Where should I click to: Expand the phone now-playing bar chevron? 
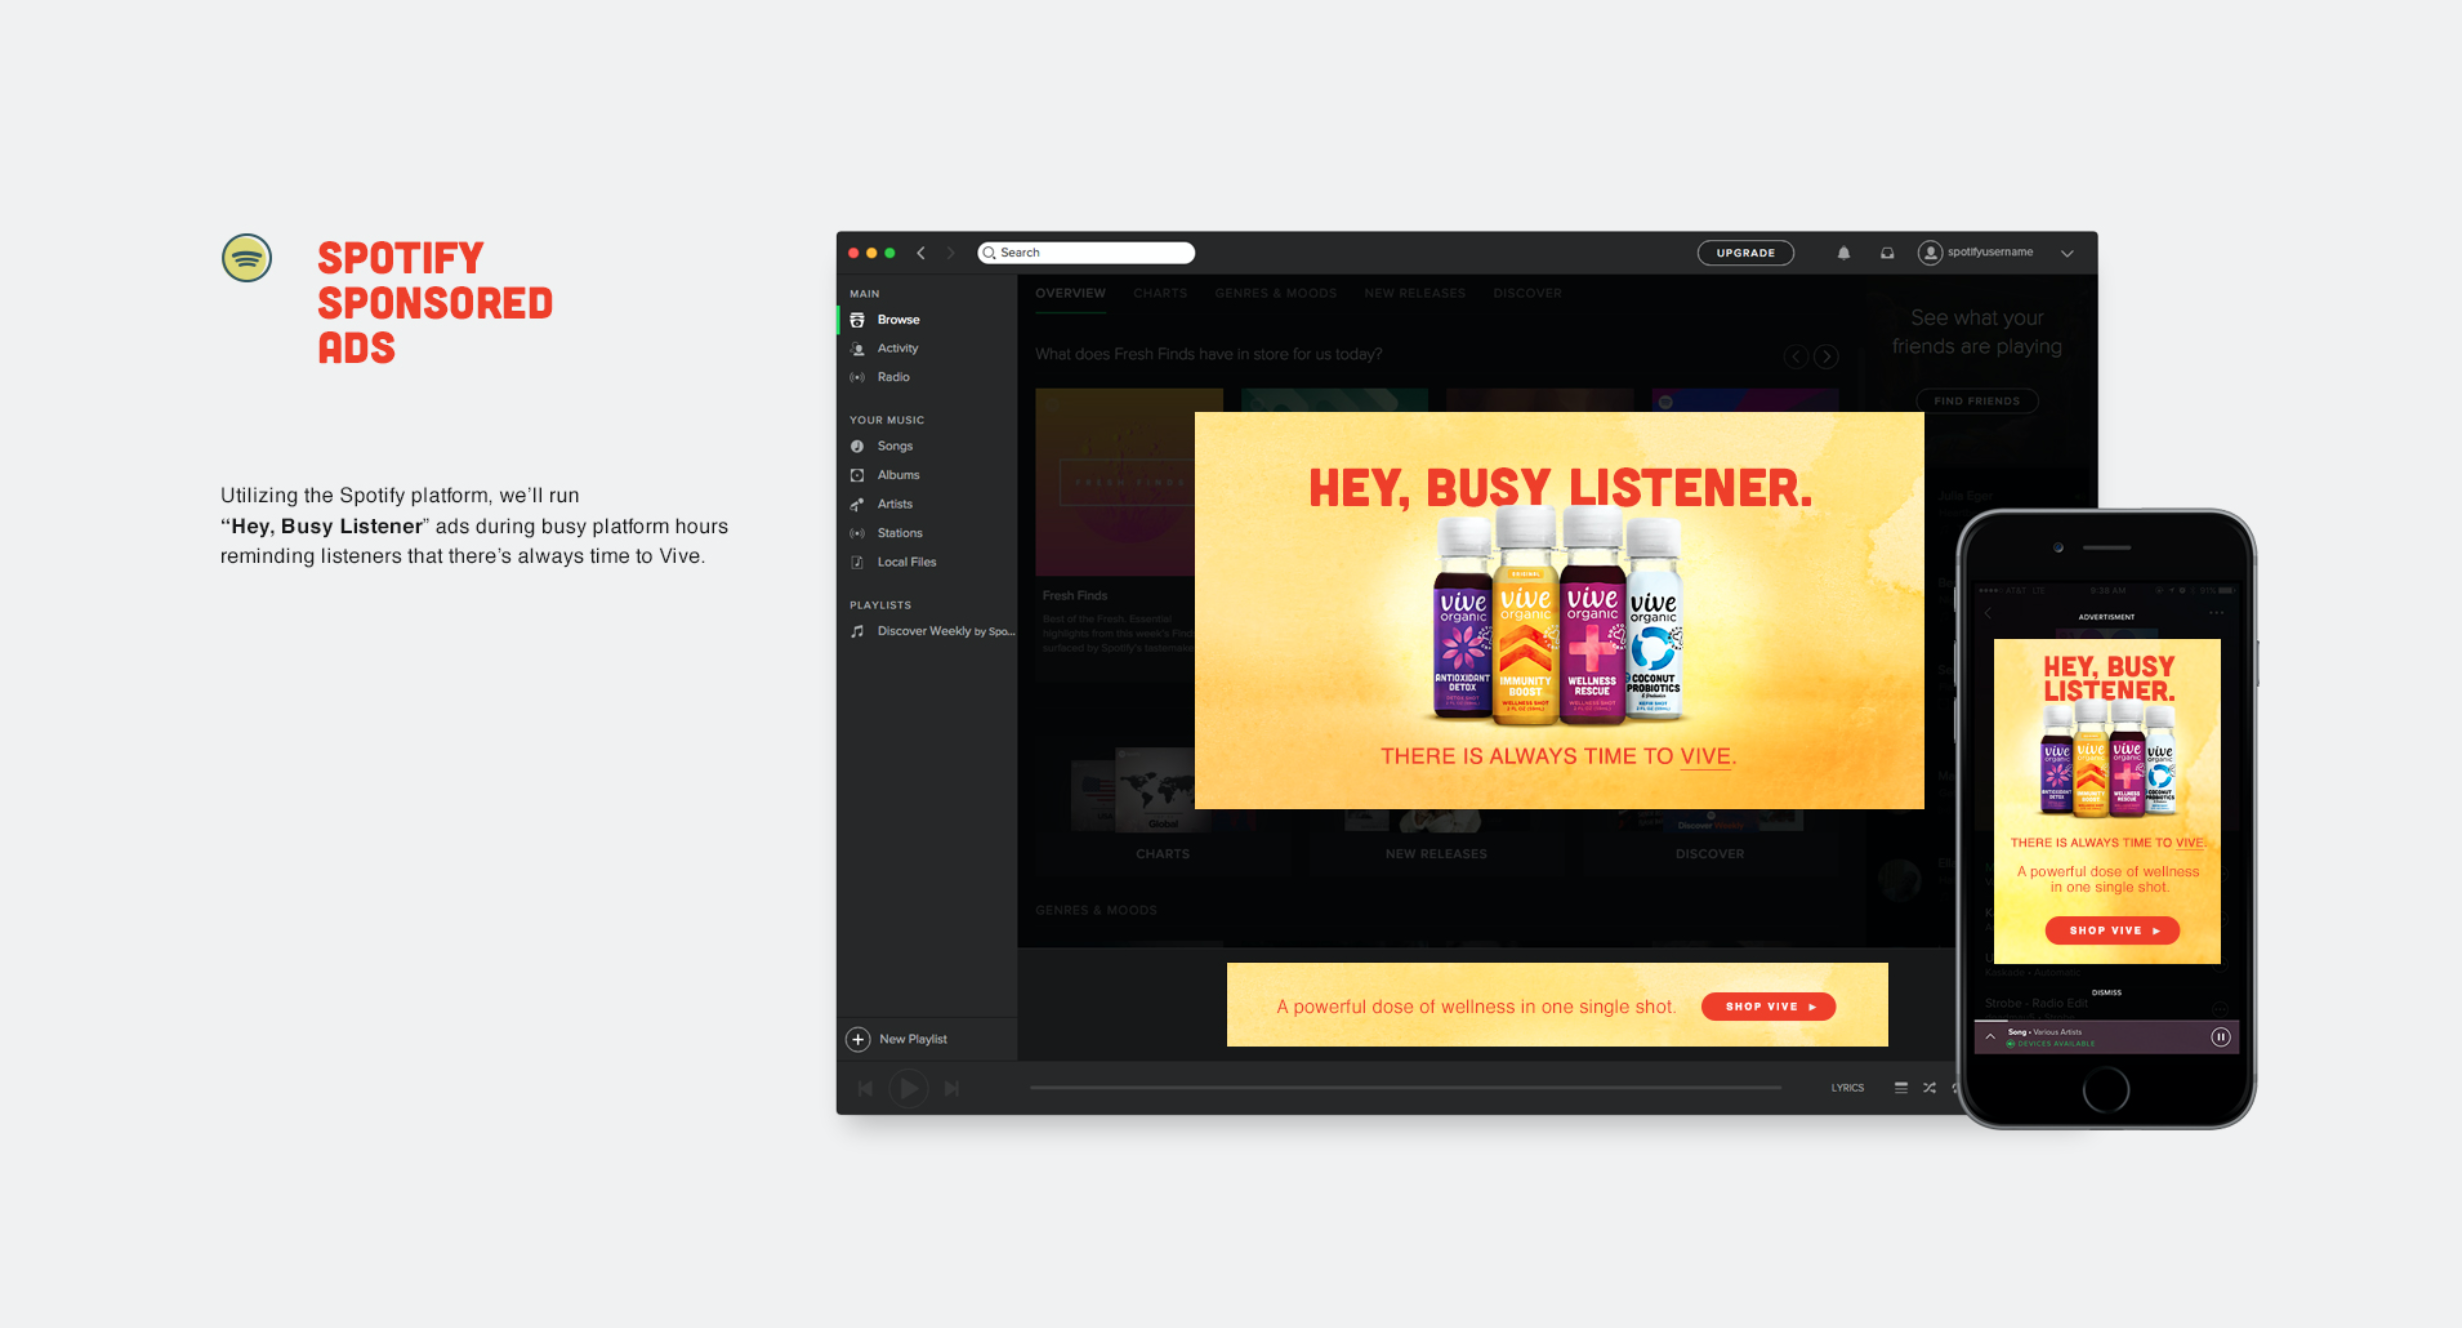pos(1990,1036)
